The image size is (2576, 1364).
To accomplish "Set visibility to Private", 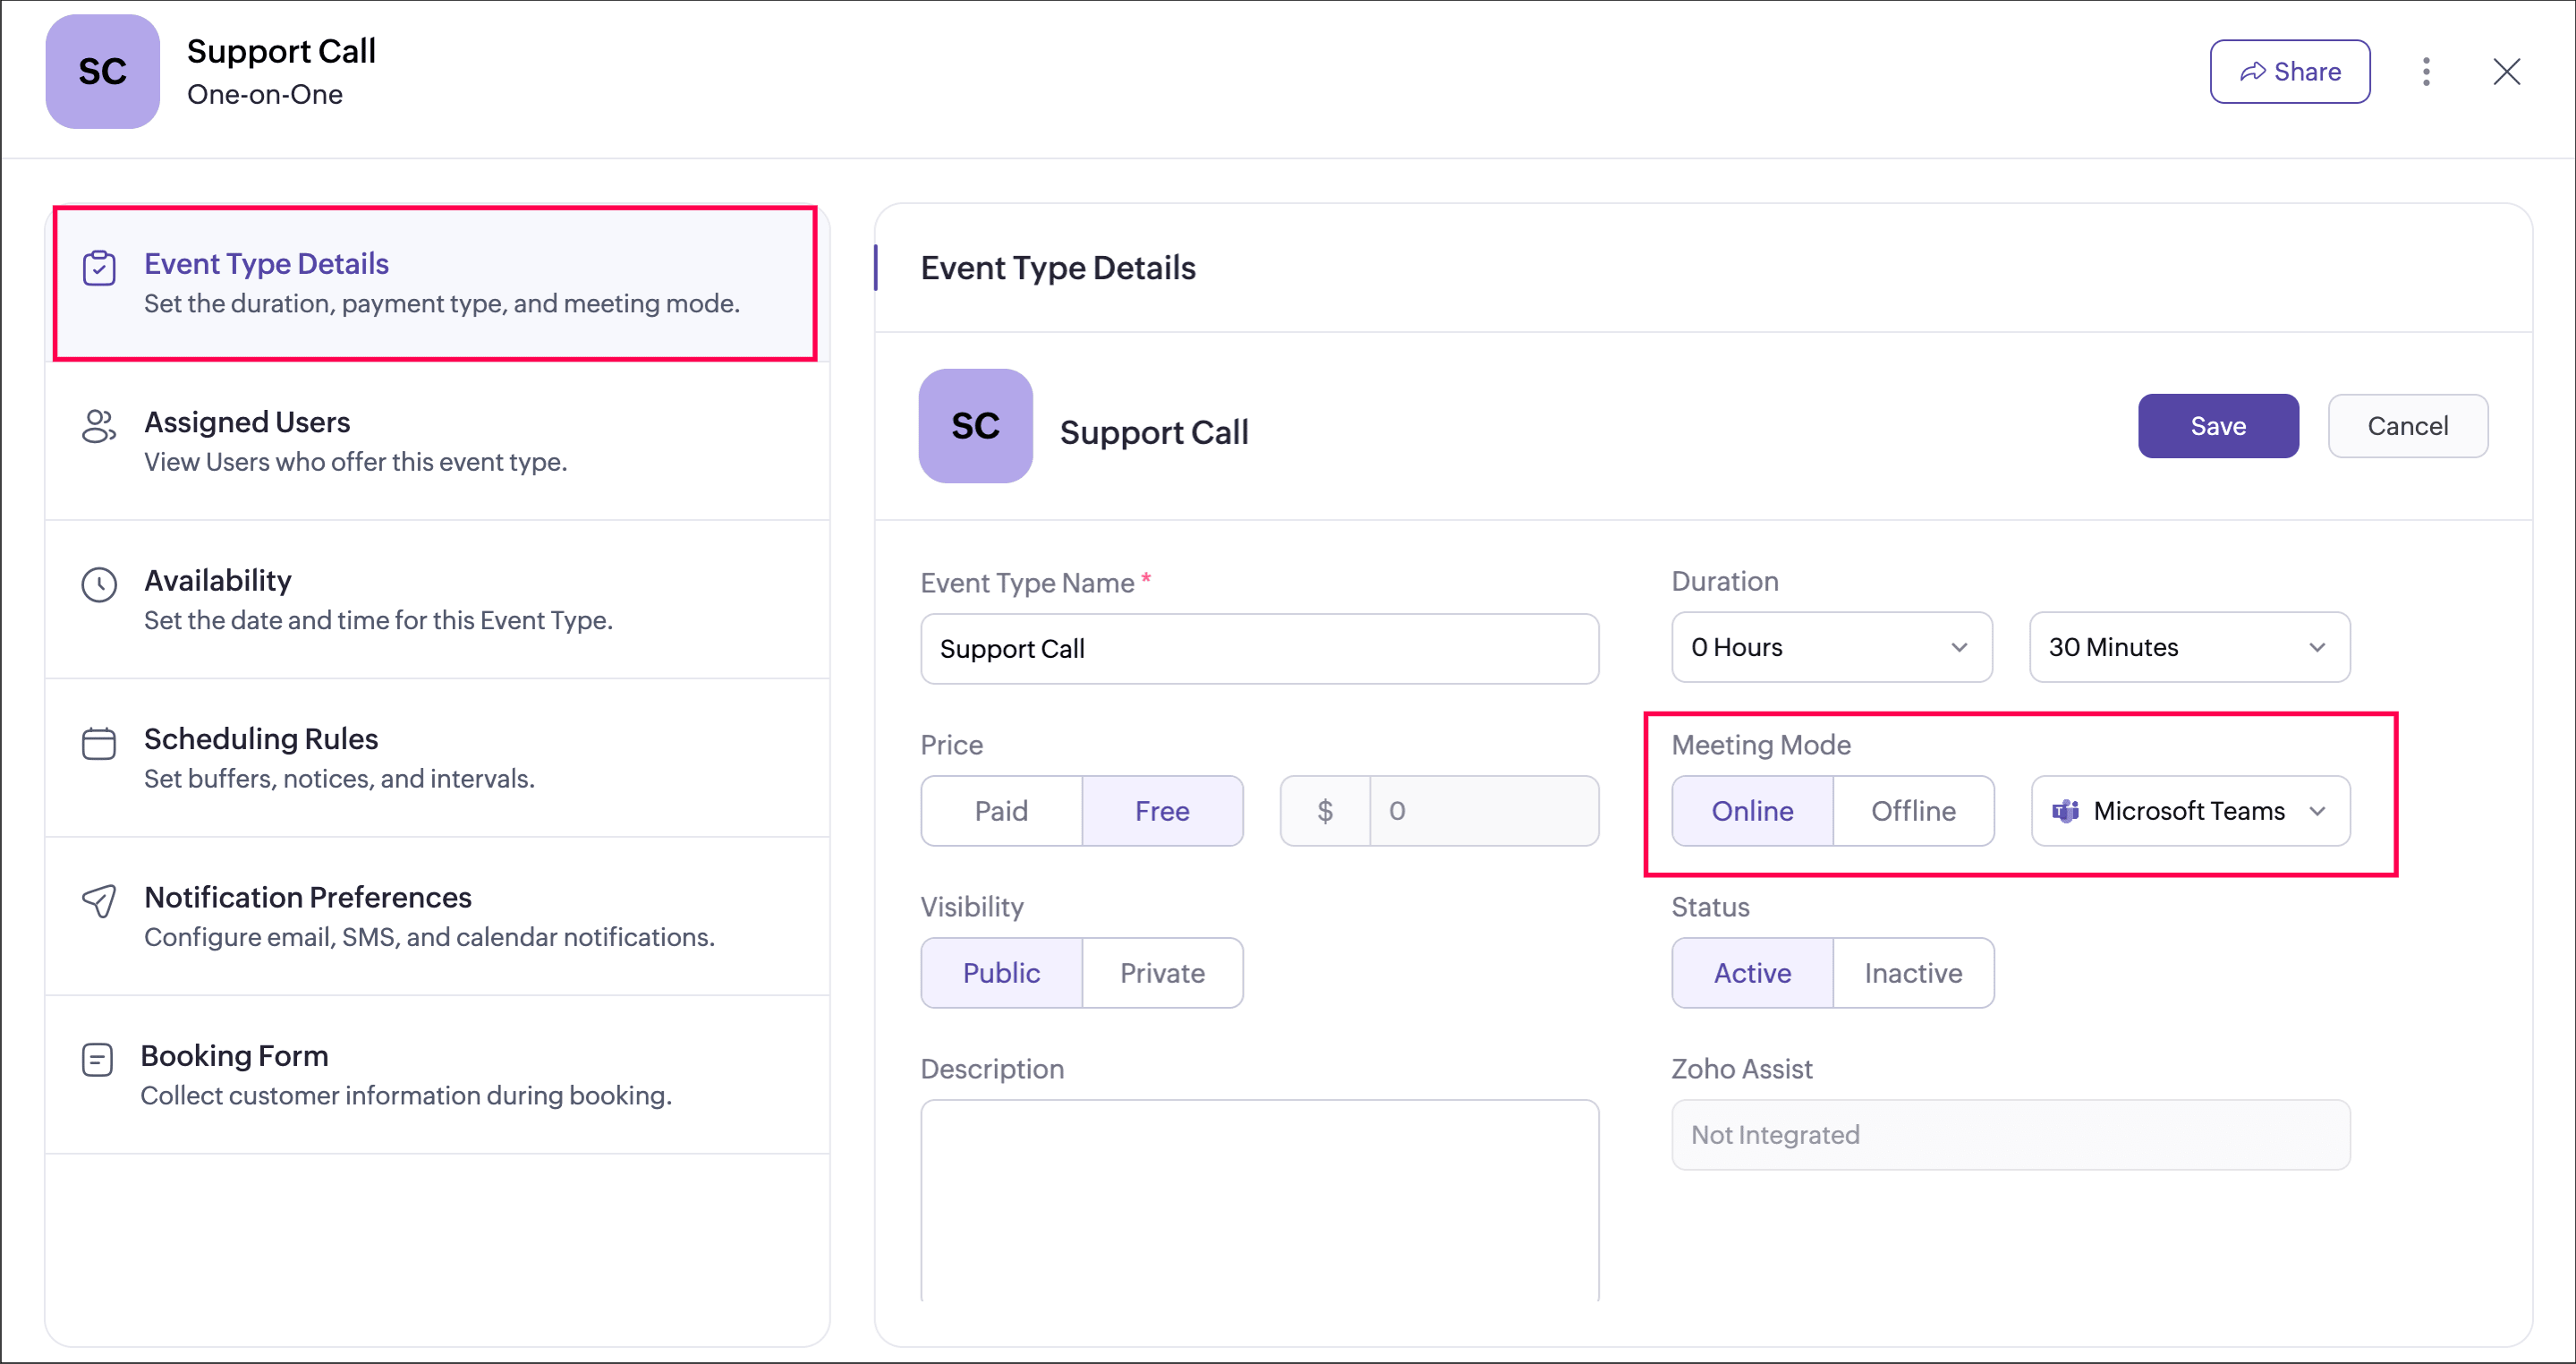I will tap(1161, 973).
